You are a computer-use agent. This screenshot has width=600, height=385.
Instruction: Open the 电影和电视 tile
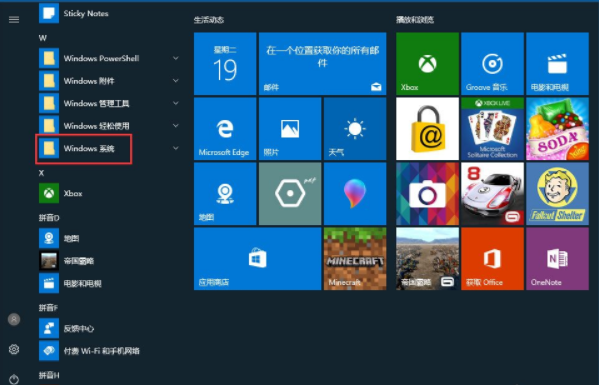558,64
